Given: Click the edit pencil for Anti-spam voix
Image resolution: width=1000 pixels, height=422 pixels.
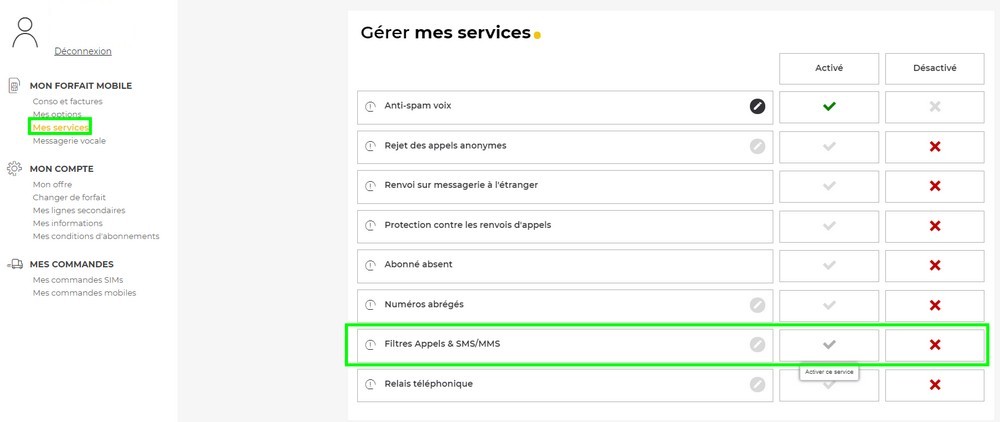Looking at the screenshot, I should point(757,106).
